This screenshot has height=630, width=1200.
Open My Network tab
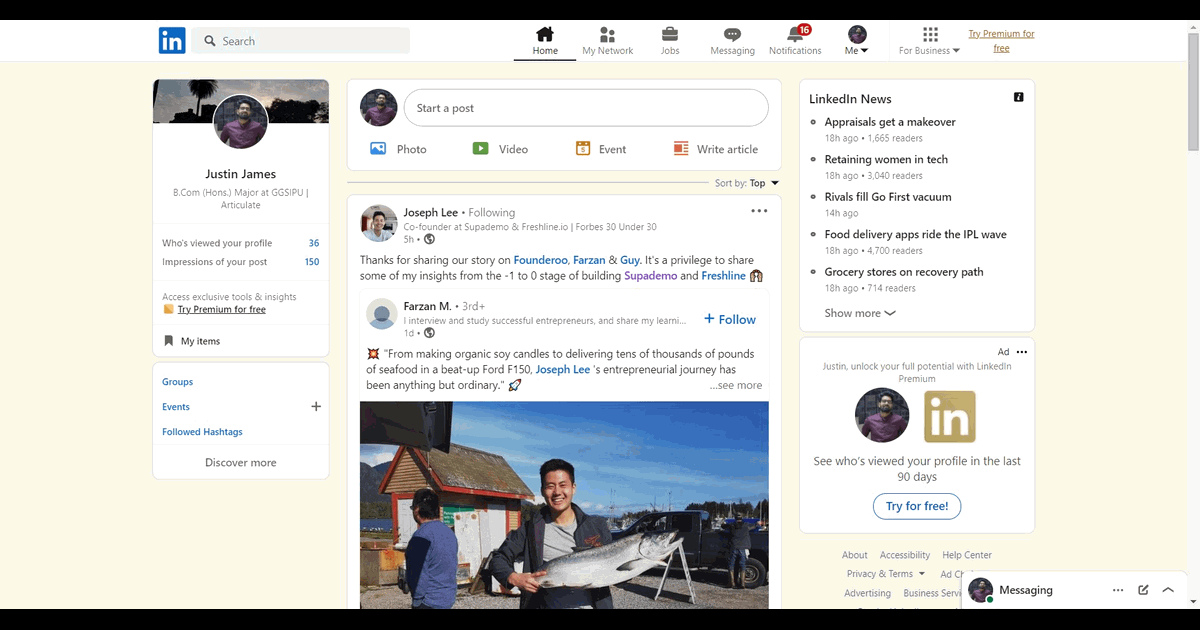608,41
